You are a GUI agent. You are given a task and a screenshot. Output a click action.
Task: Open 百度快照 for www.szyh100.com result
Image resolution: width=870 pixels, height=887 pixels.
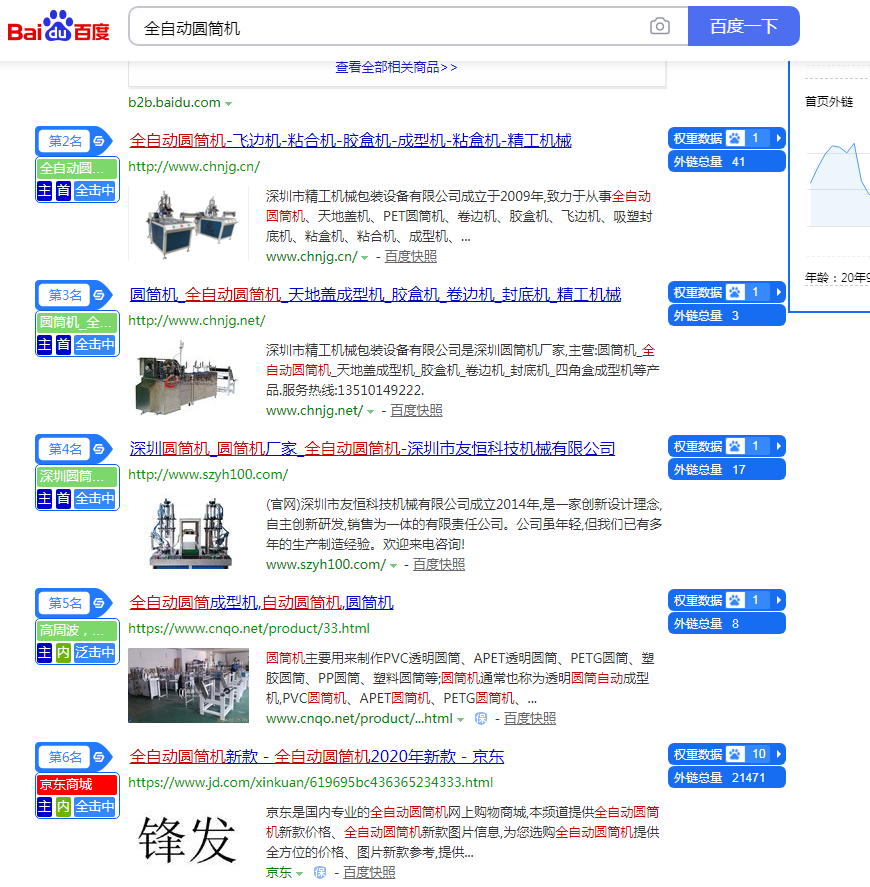(x=439, y=564)
